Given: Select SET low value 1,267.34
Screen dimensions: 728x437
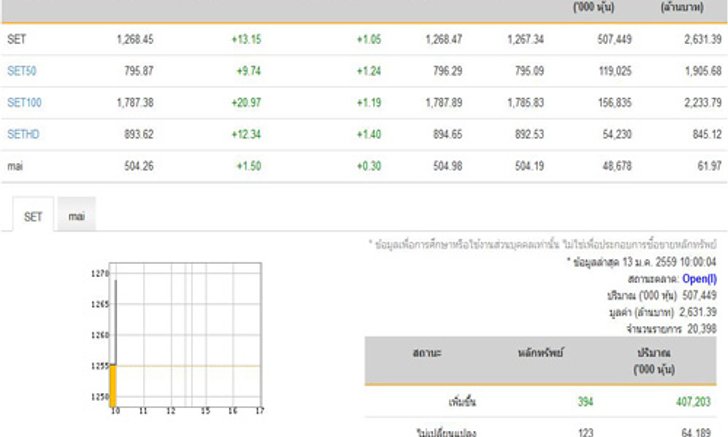Looking at the screenshot, I should click(x=525, y=39).
